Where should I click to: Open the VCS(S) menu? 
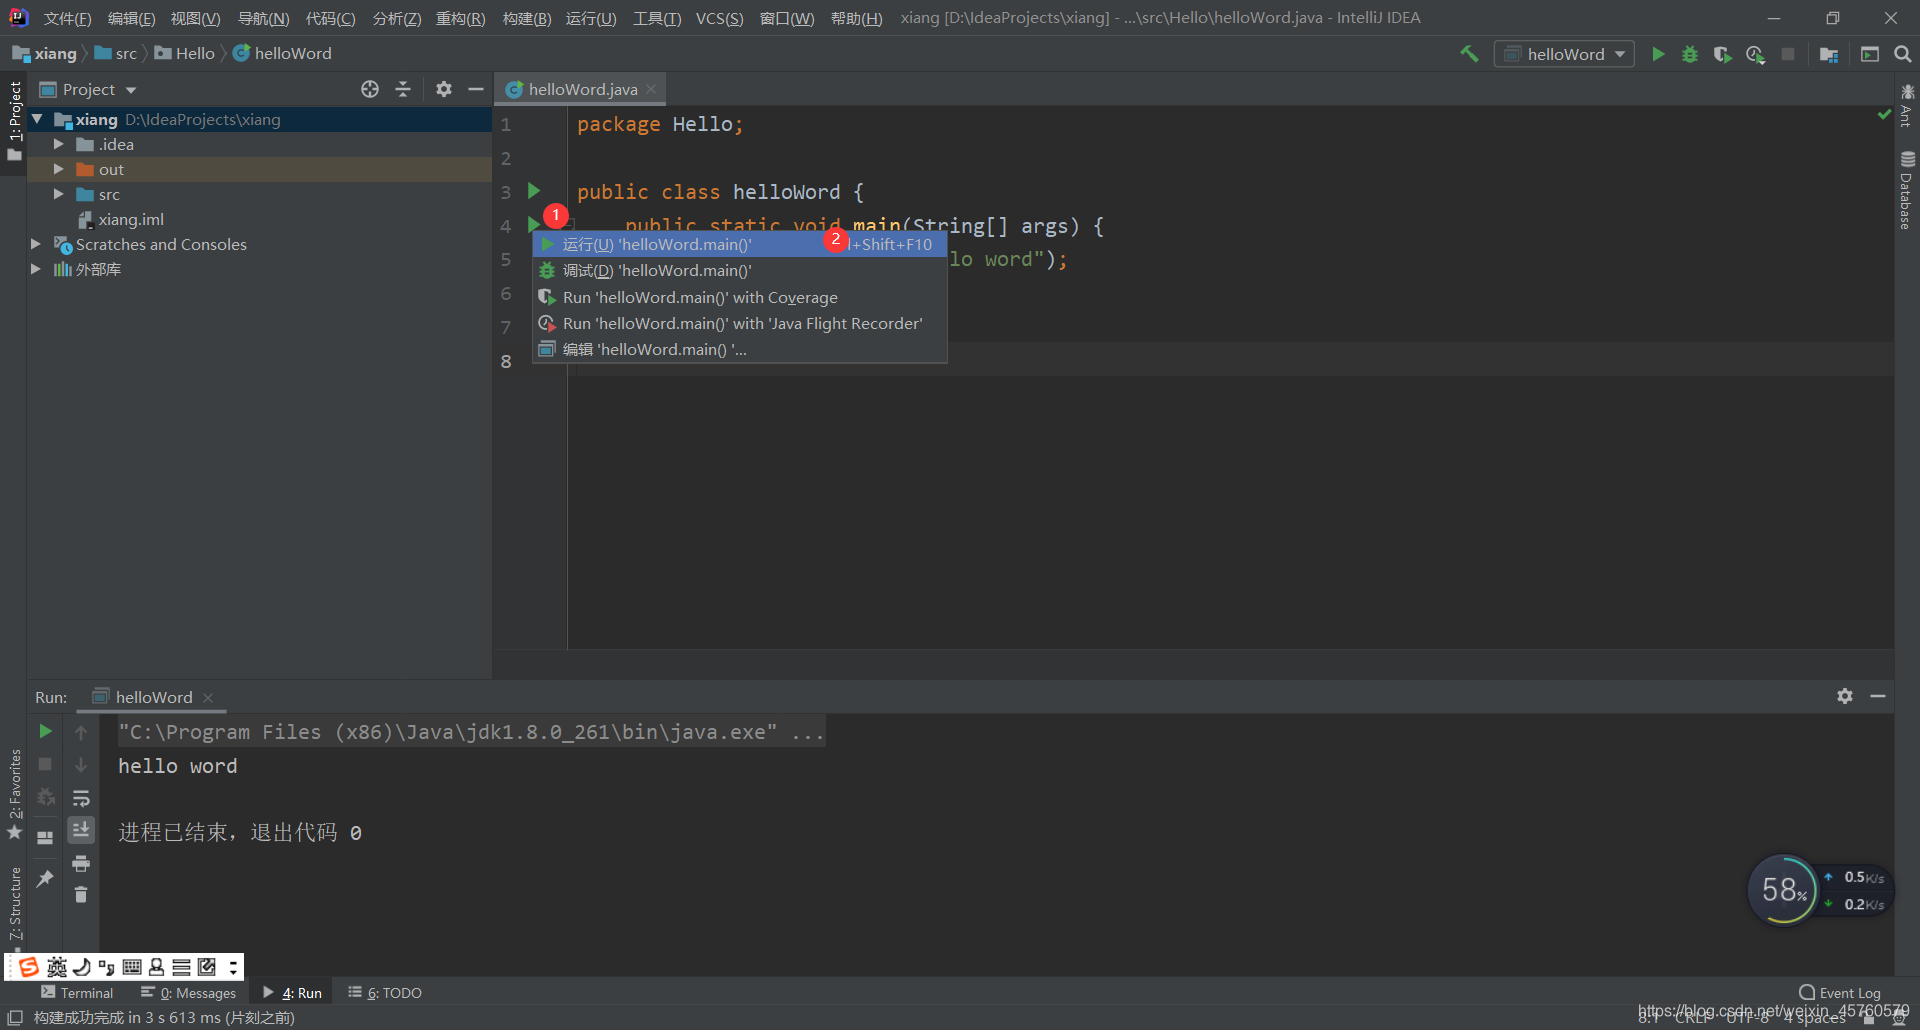[719, 18]
